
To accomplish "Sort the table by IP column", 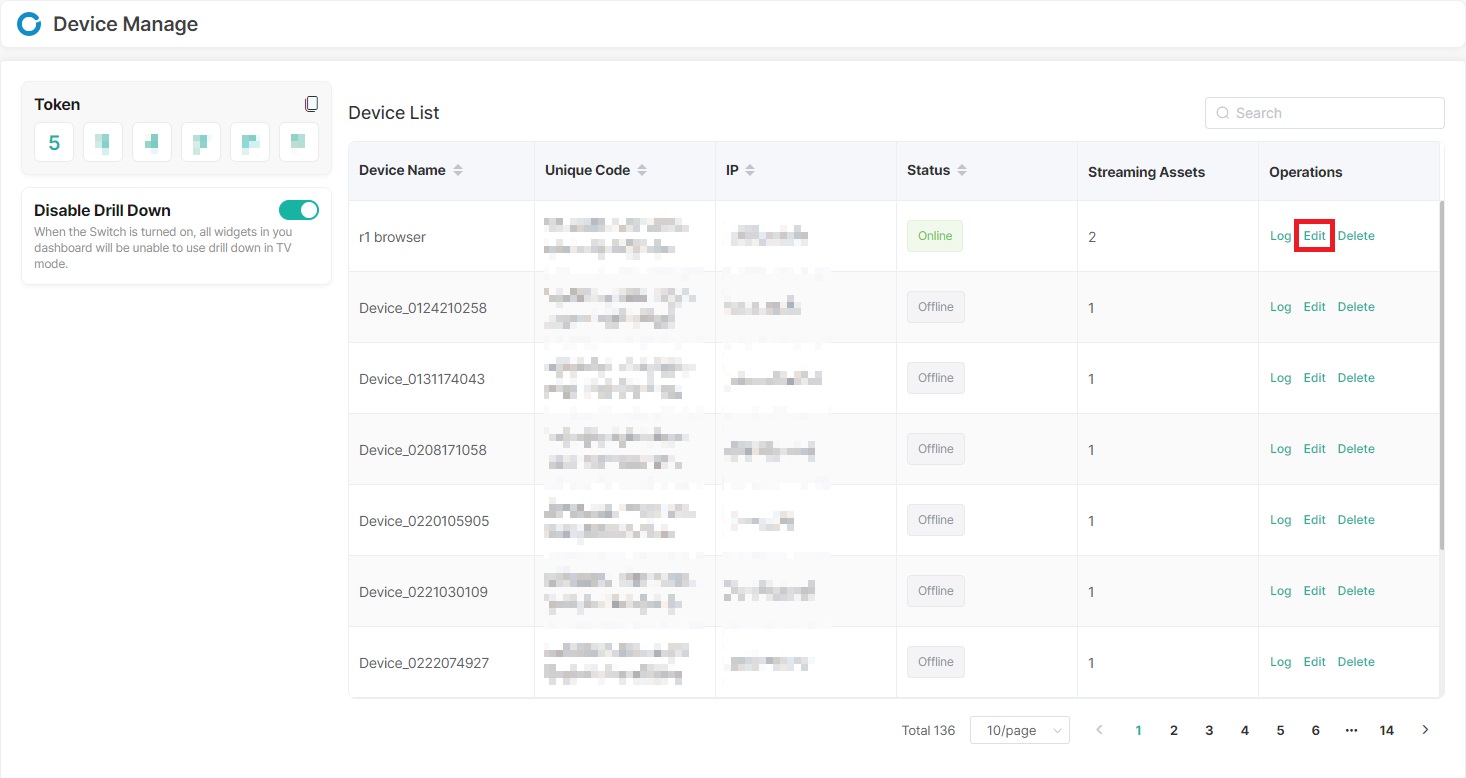I will [x=750, y=171].
